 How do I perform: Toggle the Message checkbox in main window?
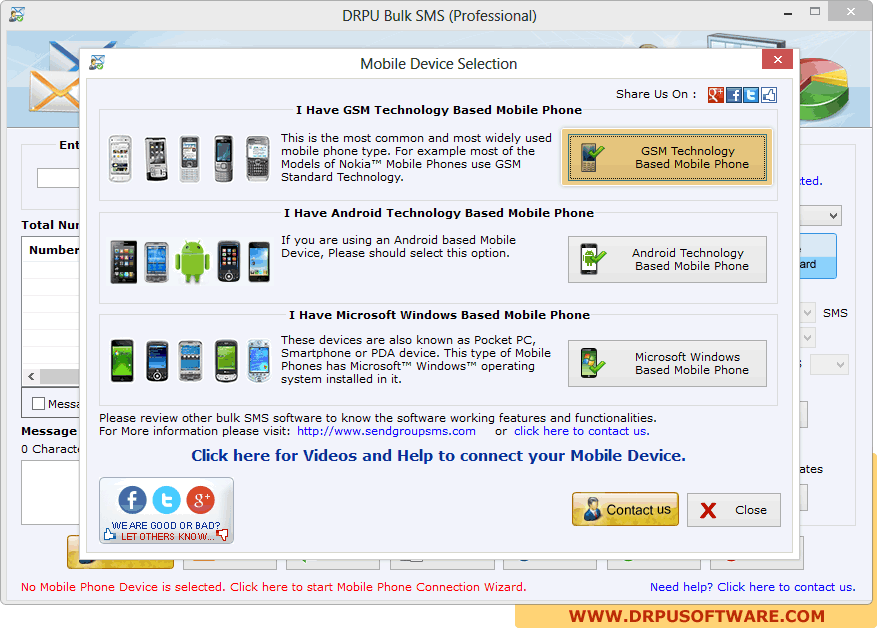tap(39, 404)
